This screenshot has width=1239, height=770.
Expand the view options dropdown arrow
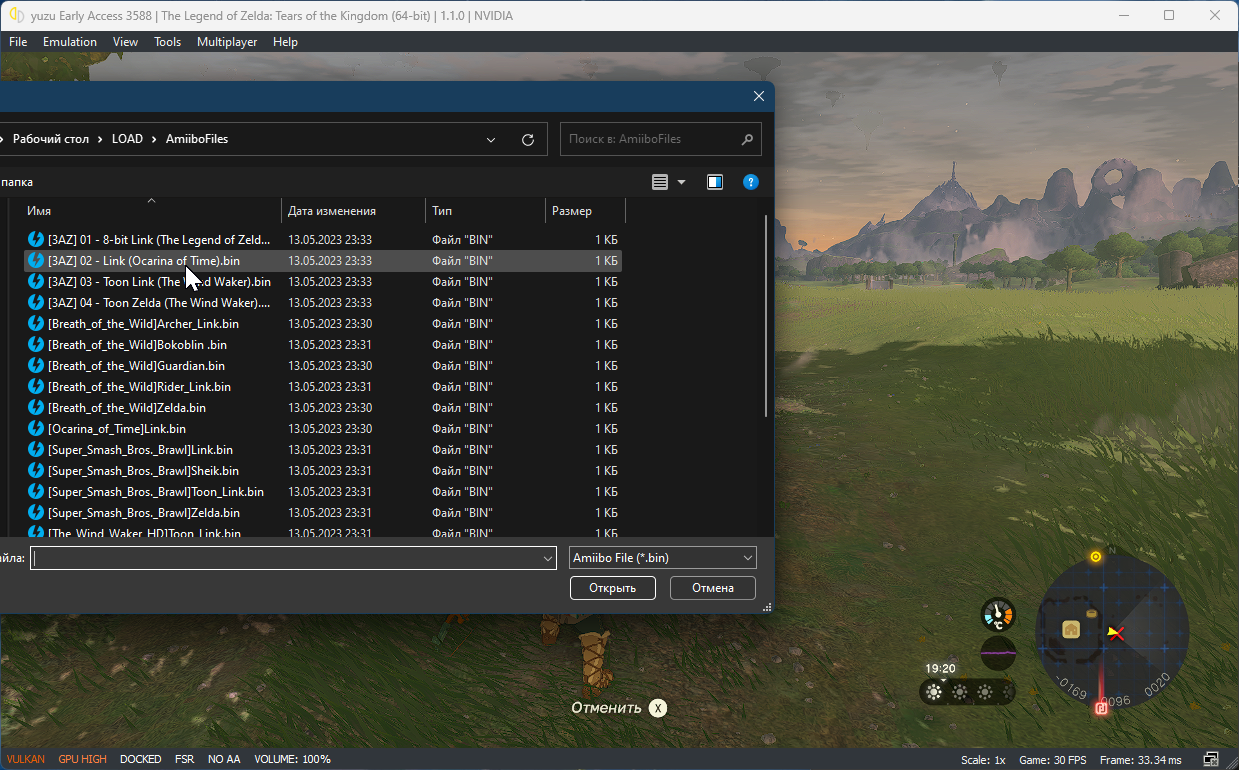point(682,182)
